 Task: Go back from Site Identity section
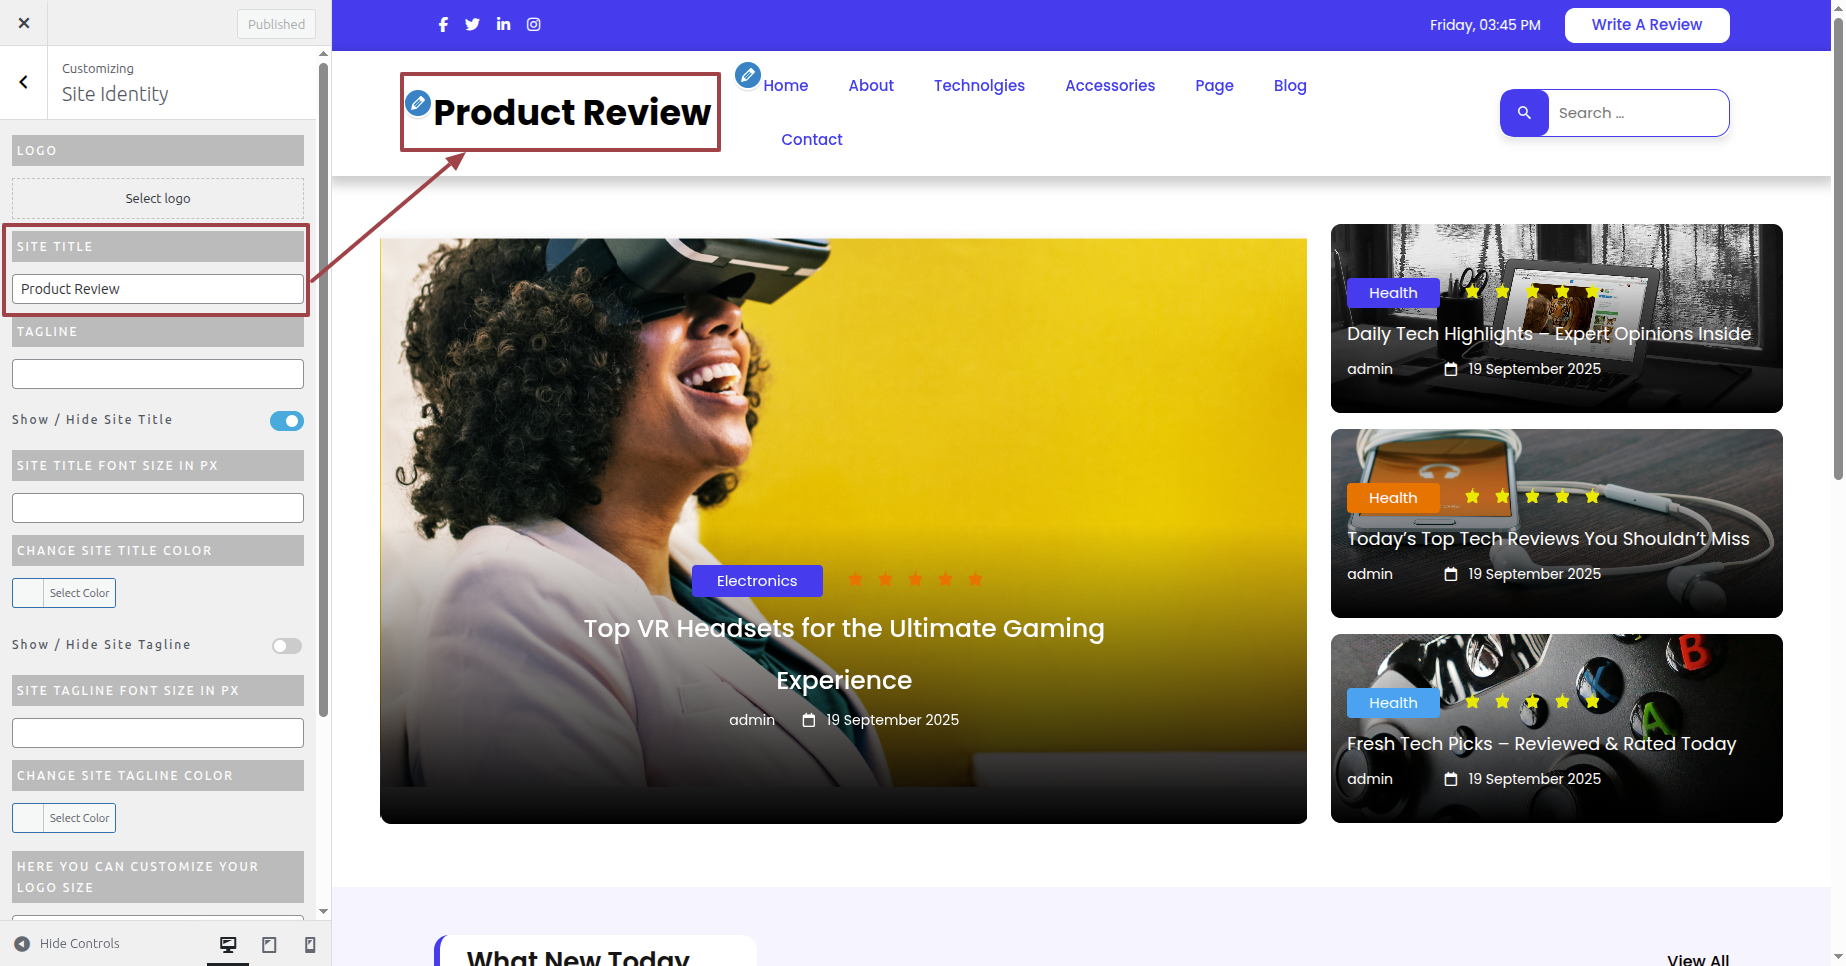pos(24,83)
